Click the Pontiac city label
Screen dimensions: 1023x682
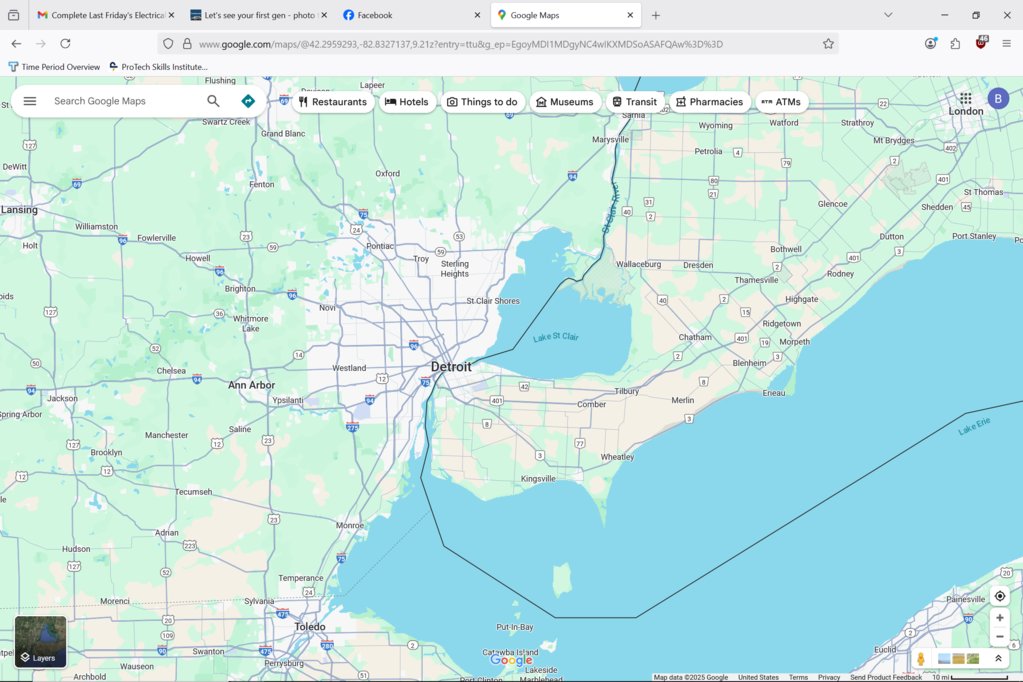(x=380, y=246)
